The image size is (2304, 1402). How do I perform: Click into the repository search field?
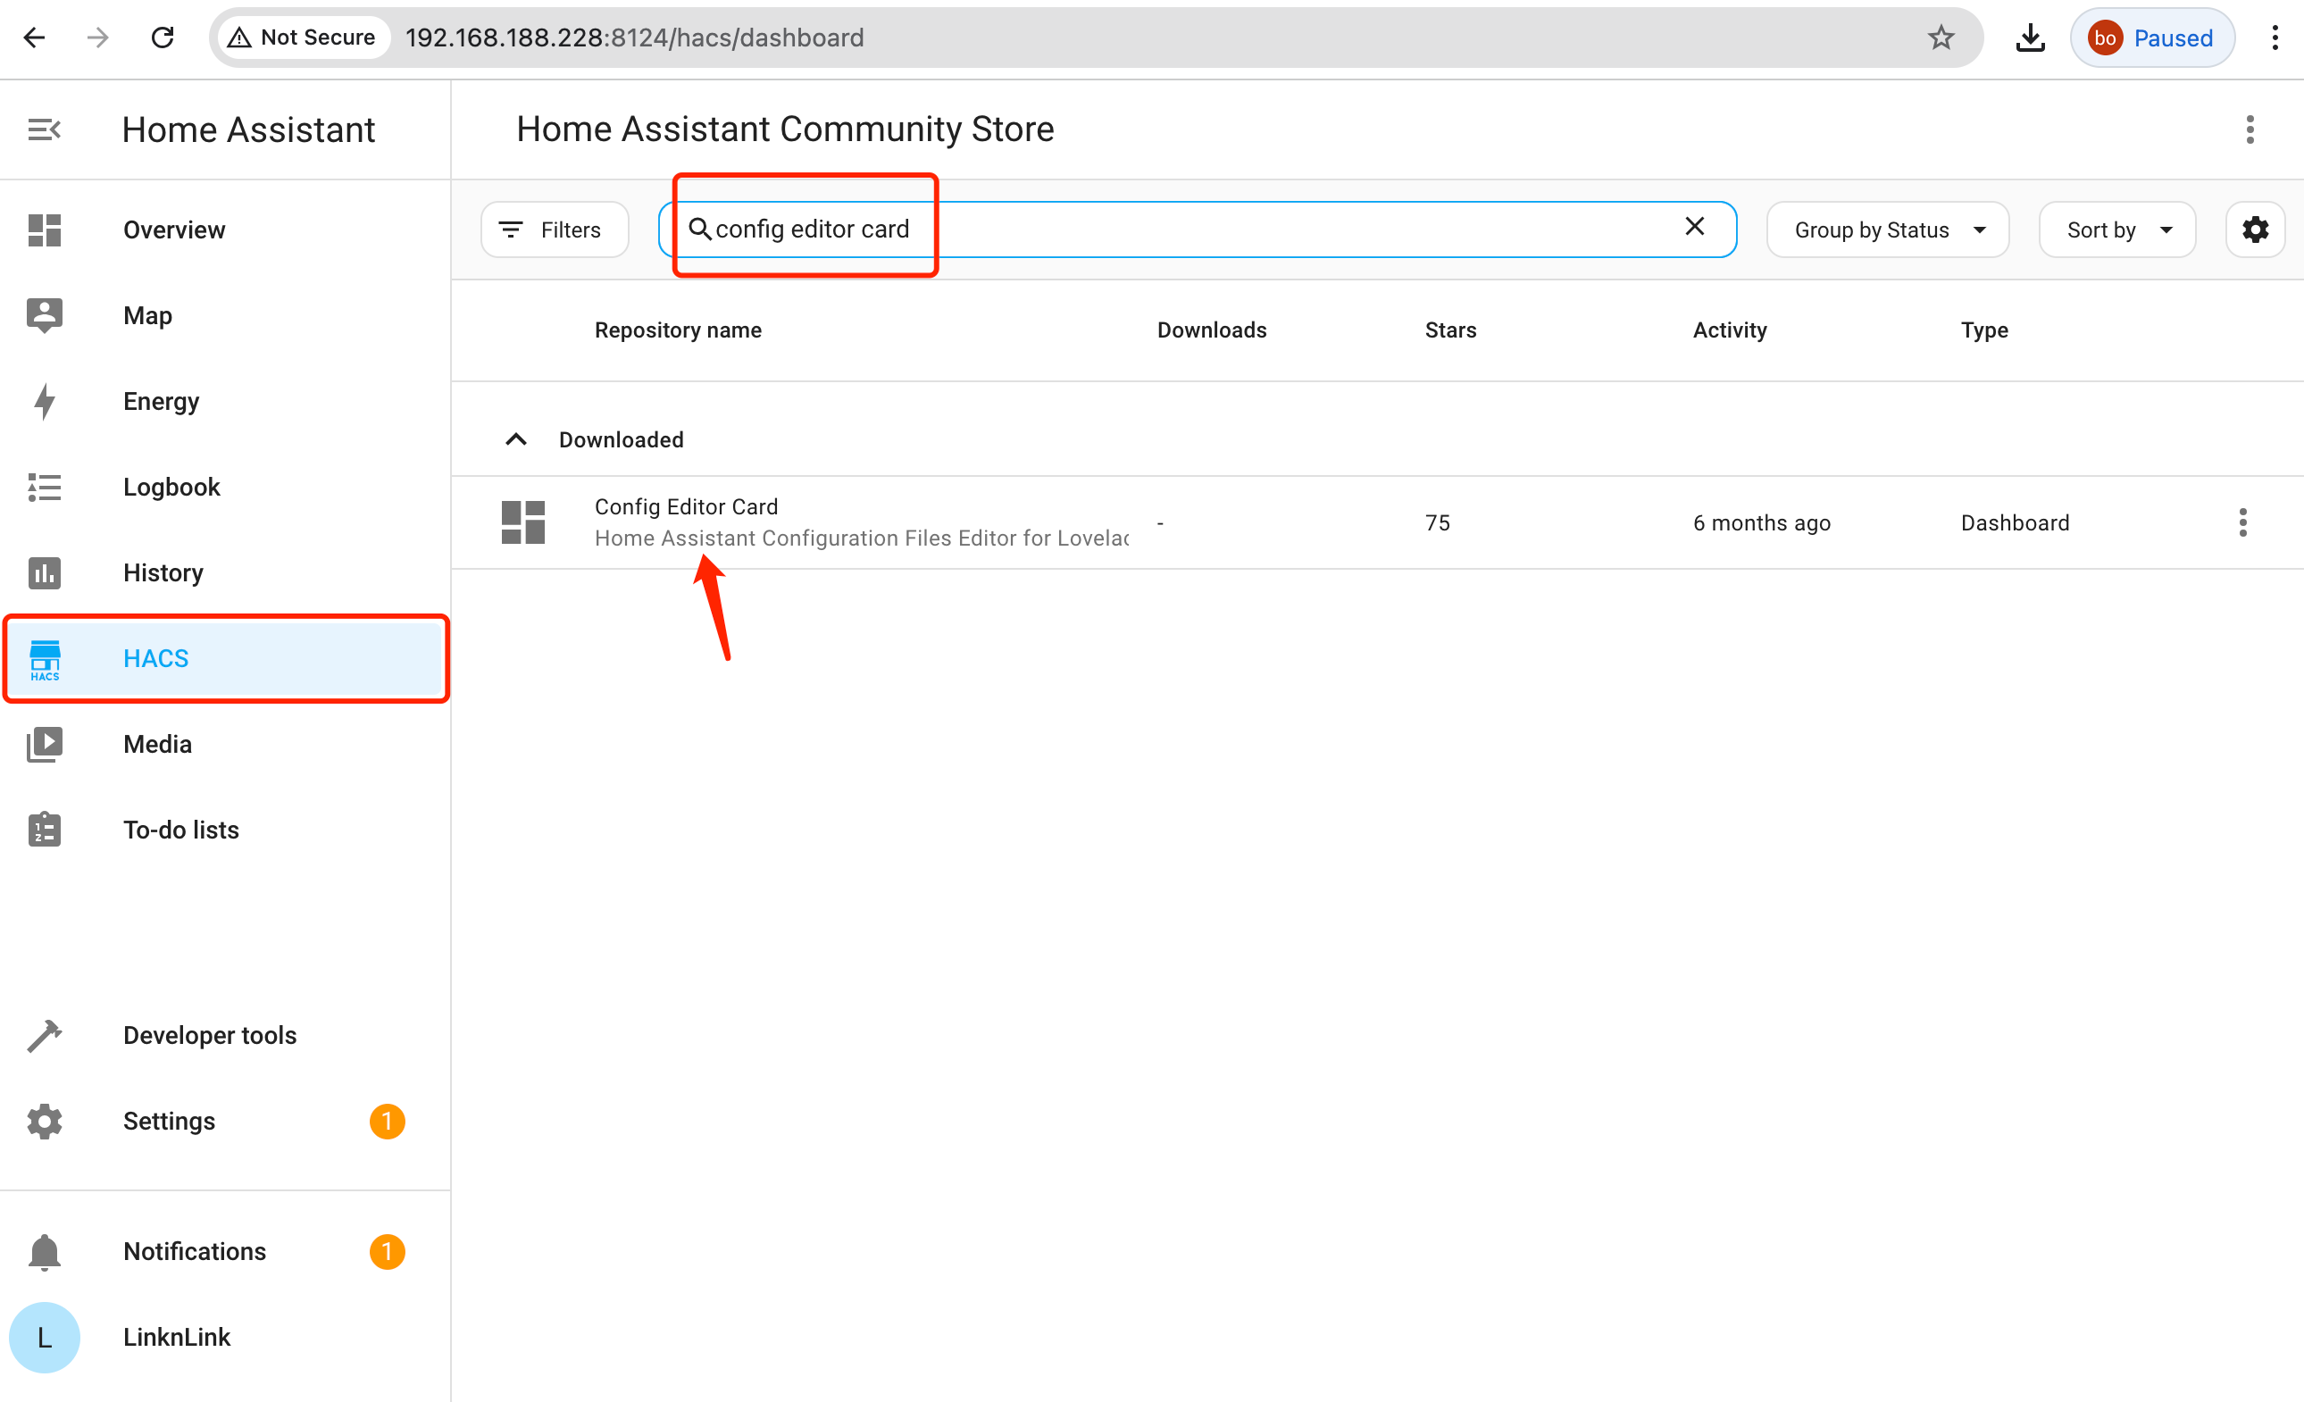[x=1200, y=230]
